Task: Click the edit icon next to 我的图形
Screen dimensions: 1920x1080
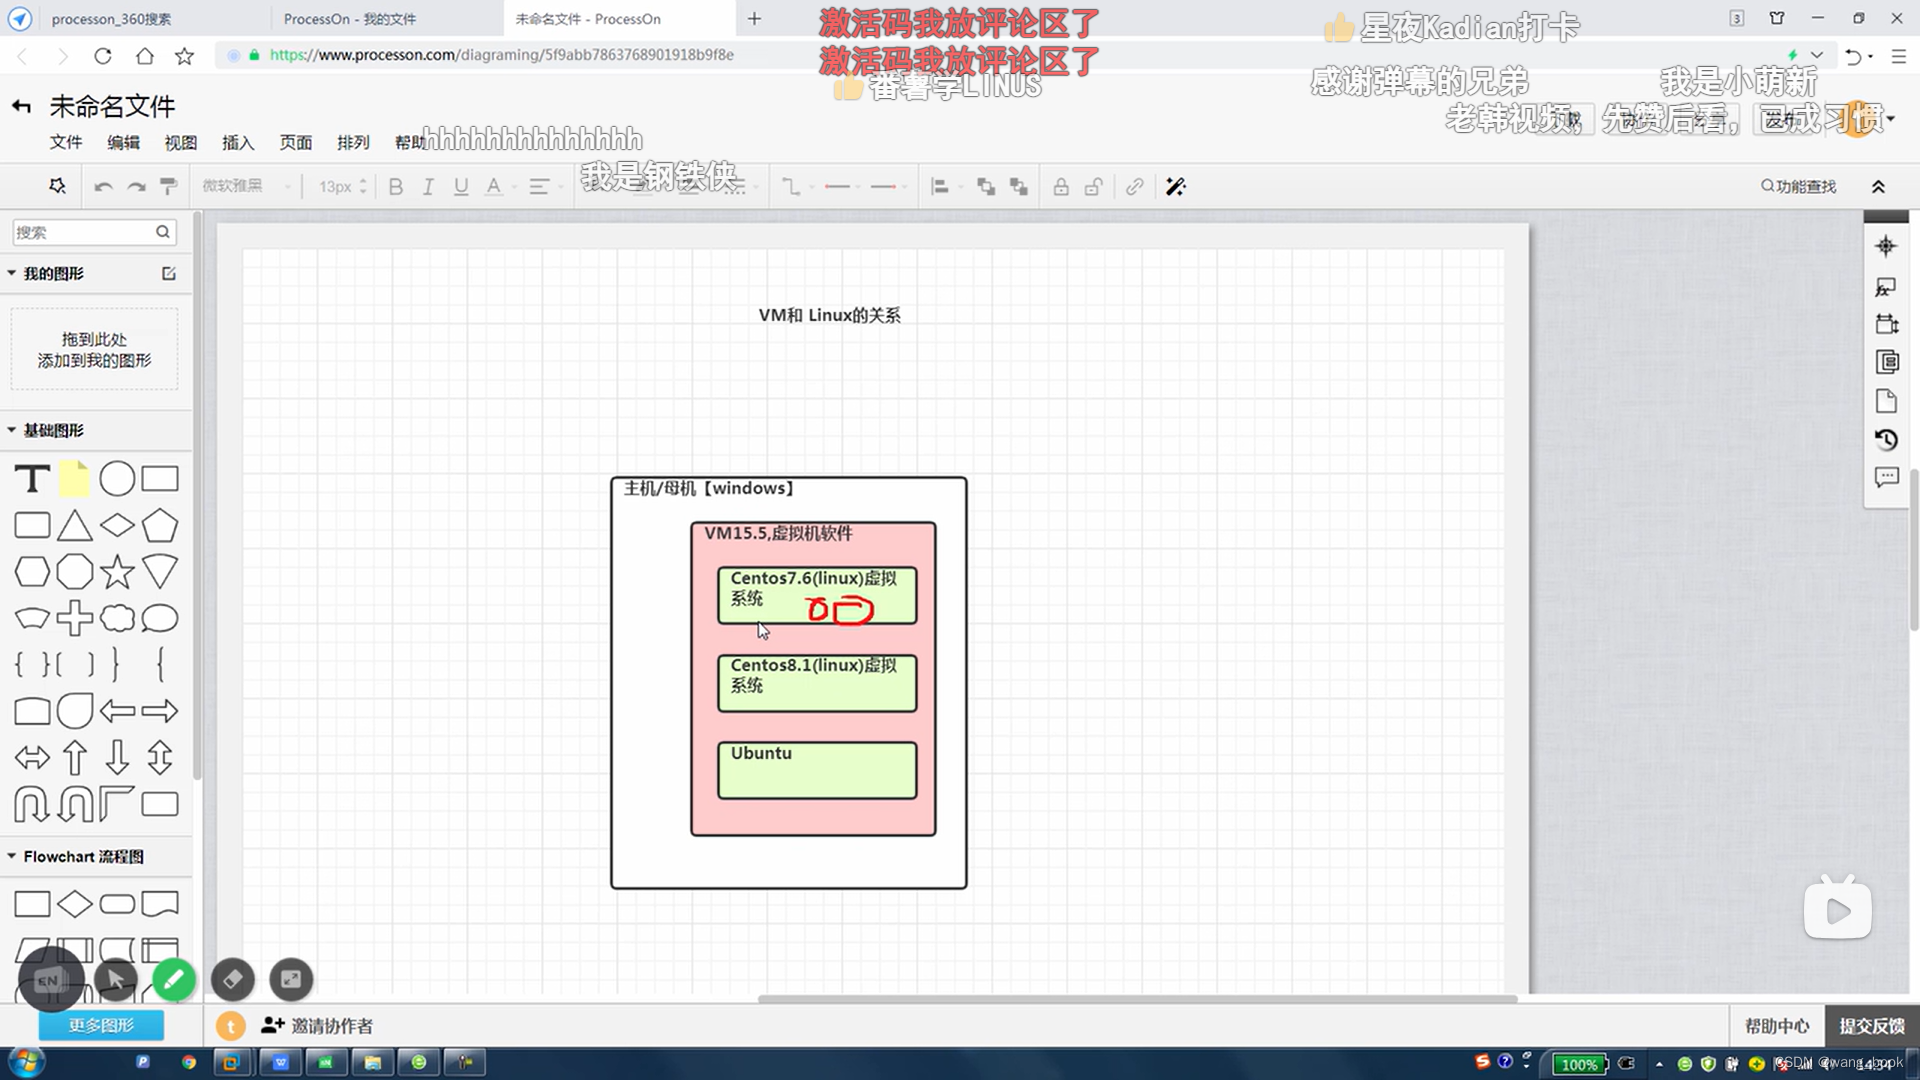Action: 169,273
